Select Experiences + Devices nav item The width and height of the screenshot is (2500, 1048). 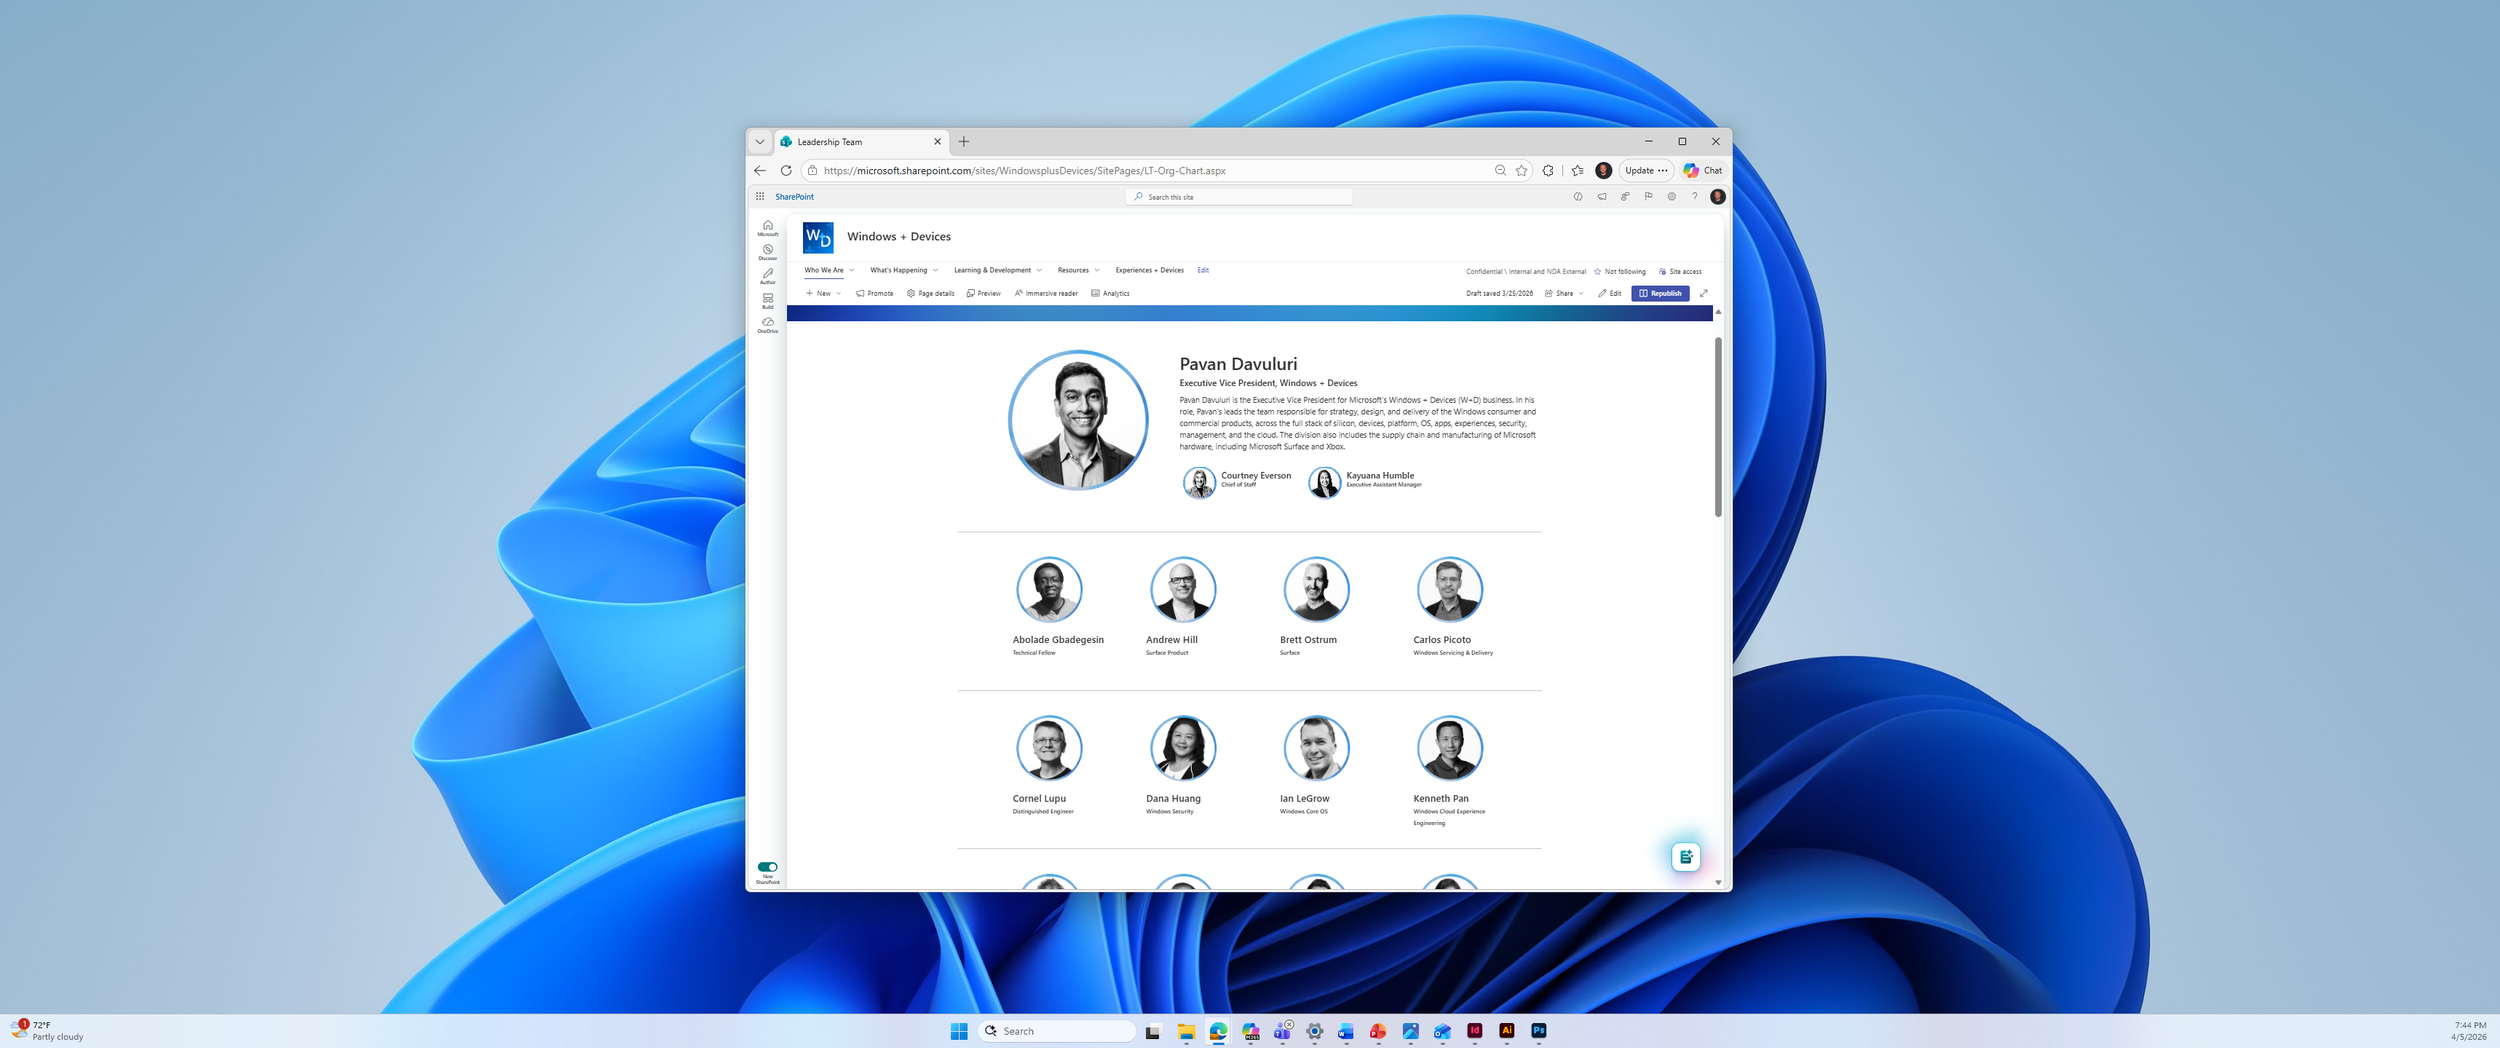click(1149, 271)
